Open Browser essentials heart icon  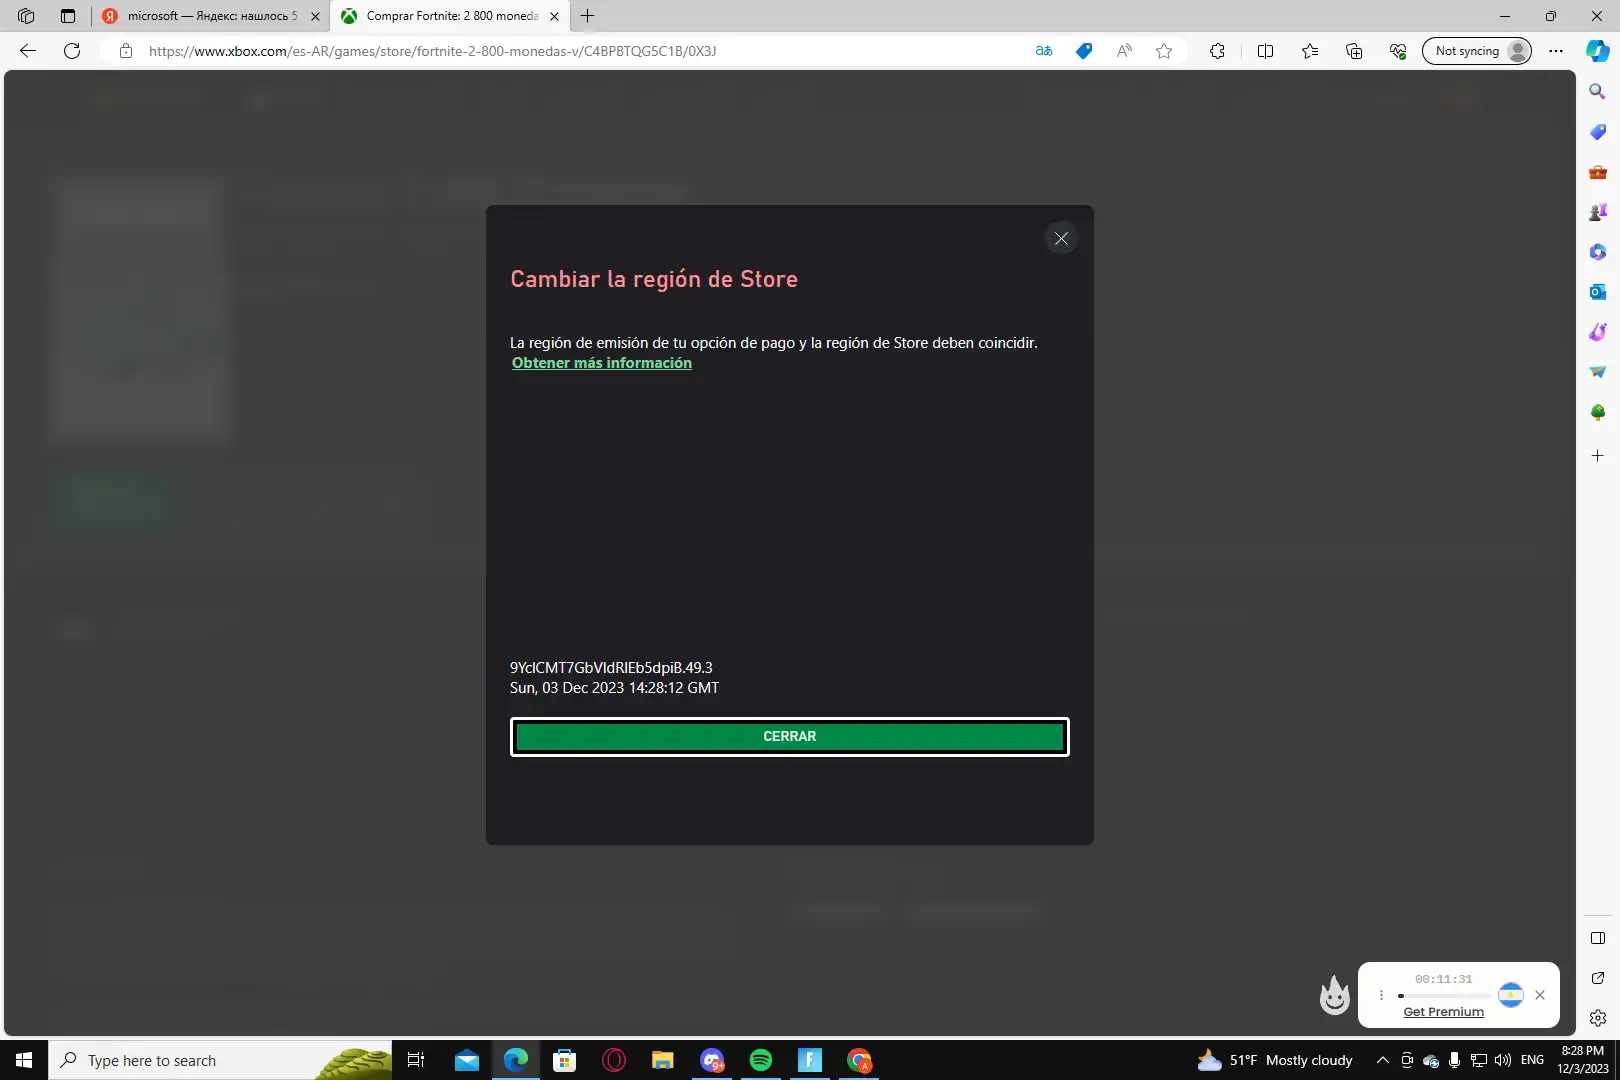[x=1398, y=51]
